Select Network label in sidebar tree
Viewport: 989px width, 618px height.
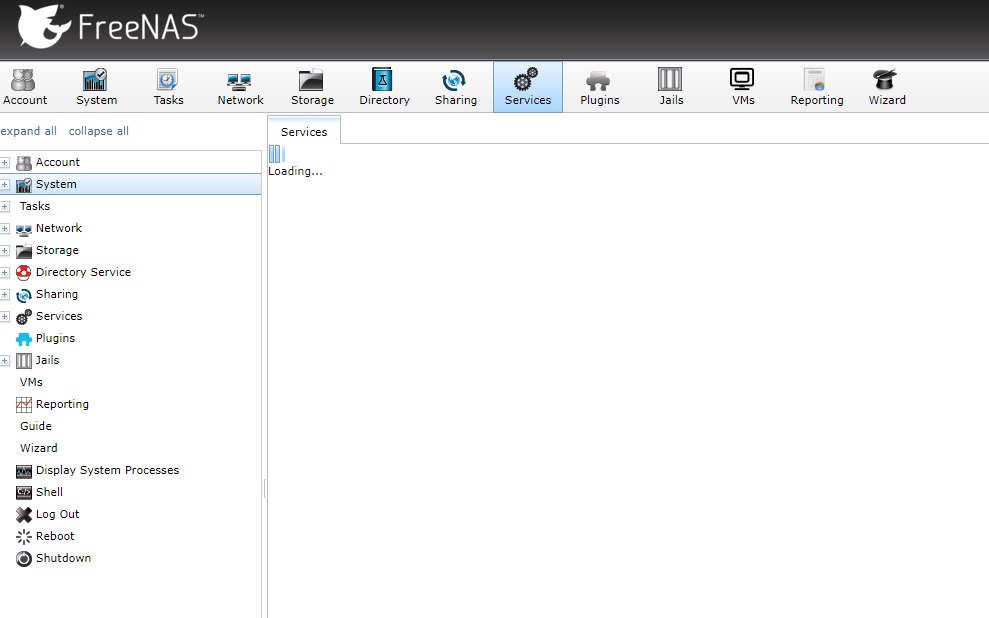59,228
